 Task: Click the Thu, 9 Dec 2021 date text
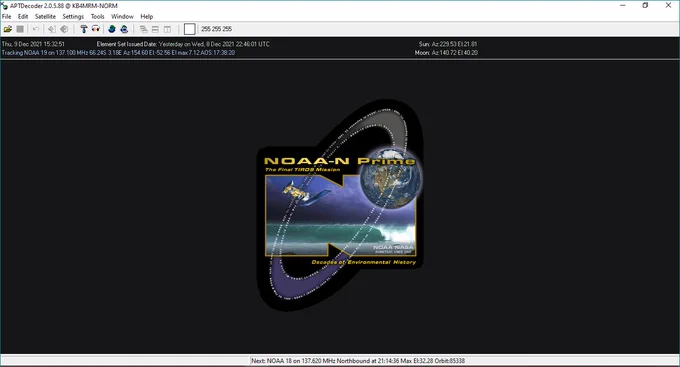click(33, 44)
